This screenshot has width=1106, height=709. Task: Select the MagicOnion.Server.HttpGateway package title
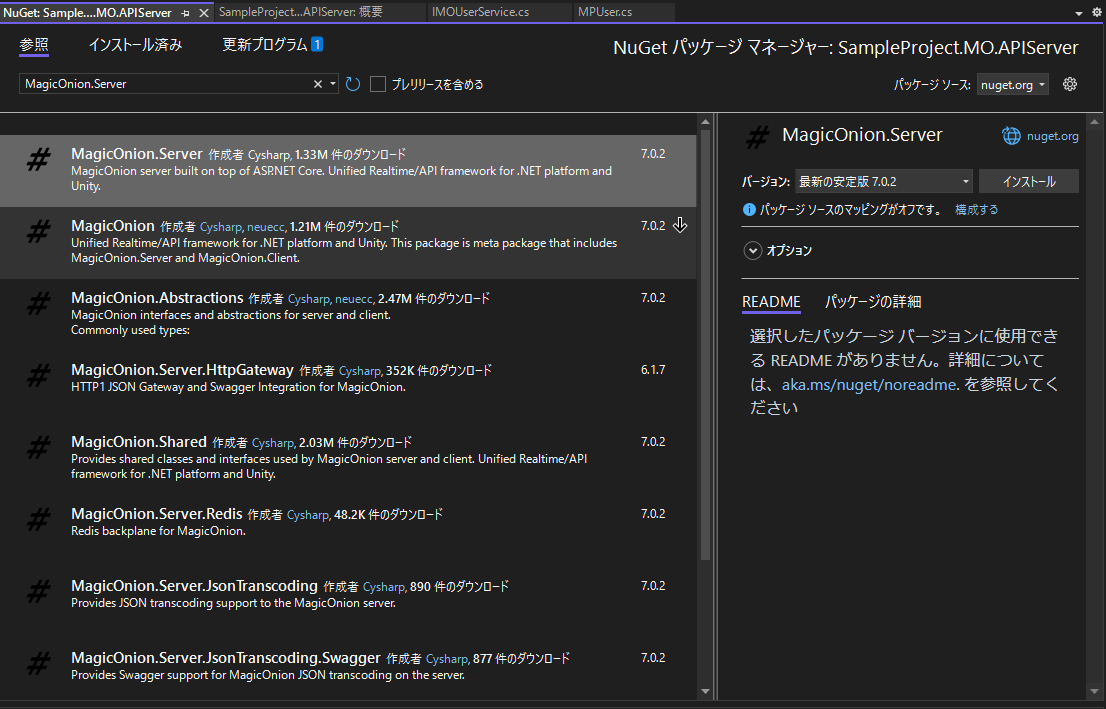182,370
